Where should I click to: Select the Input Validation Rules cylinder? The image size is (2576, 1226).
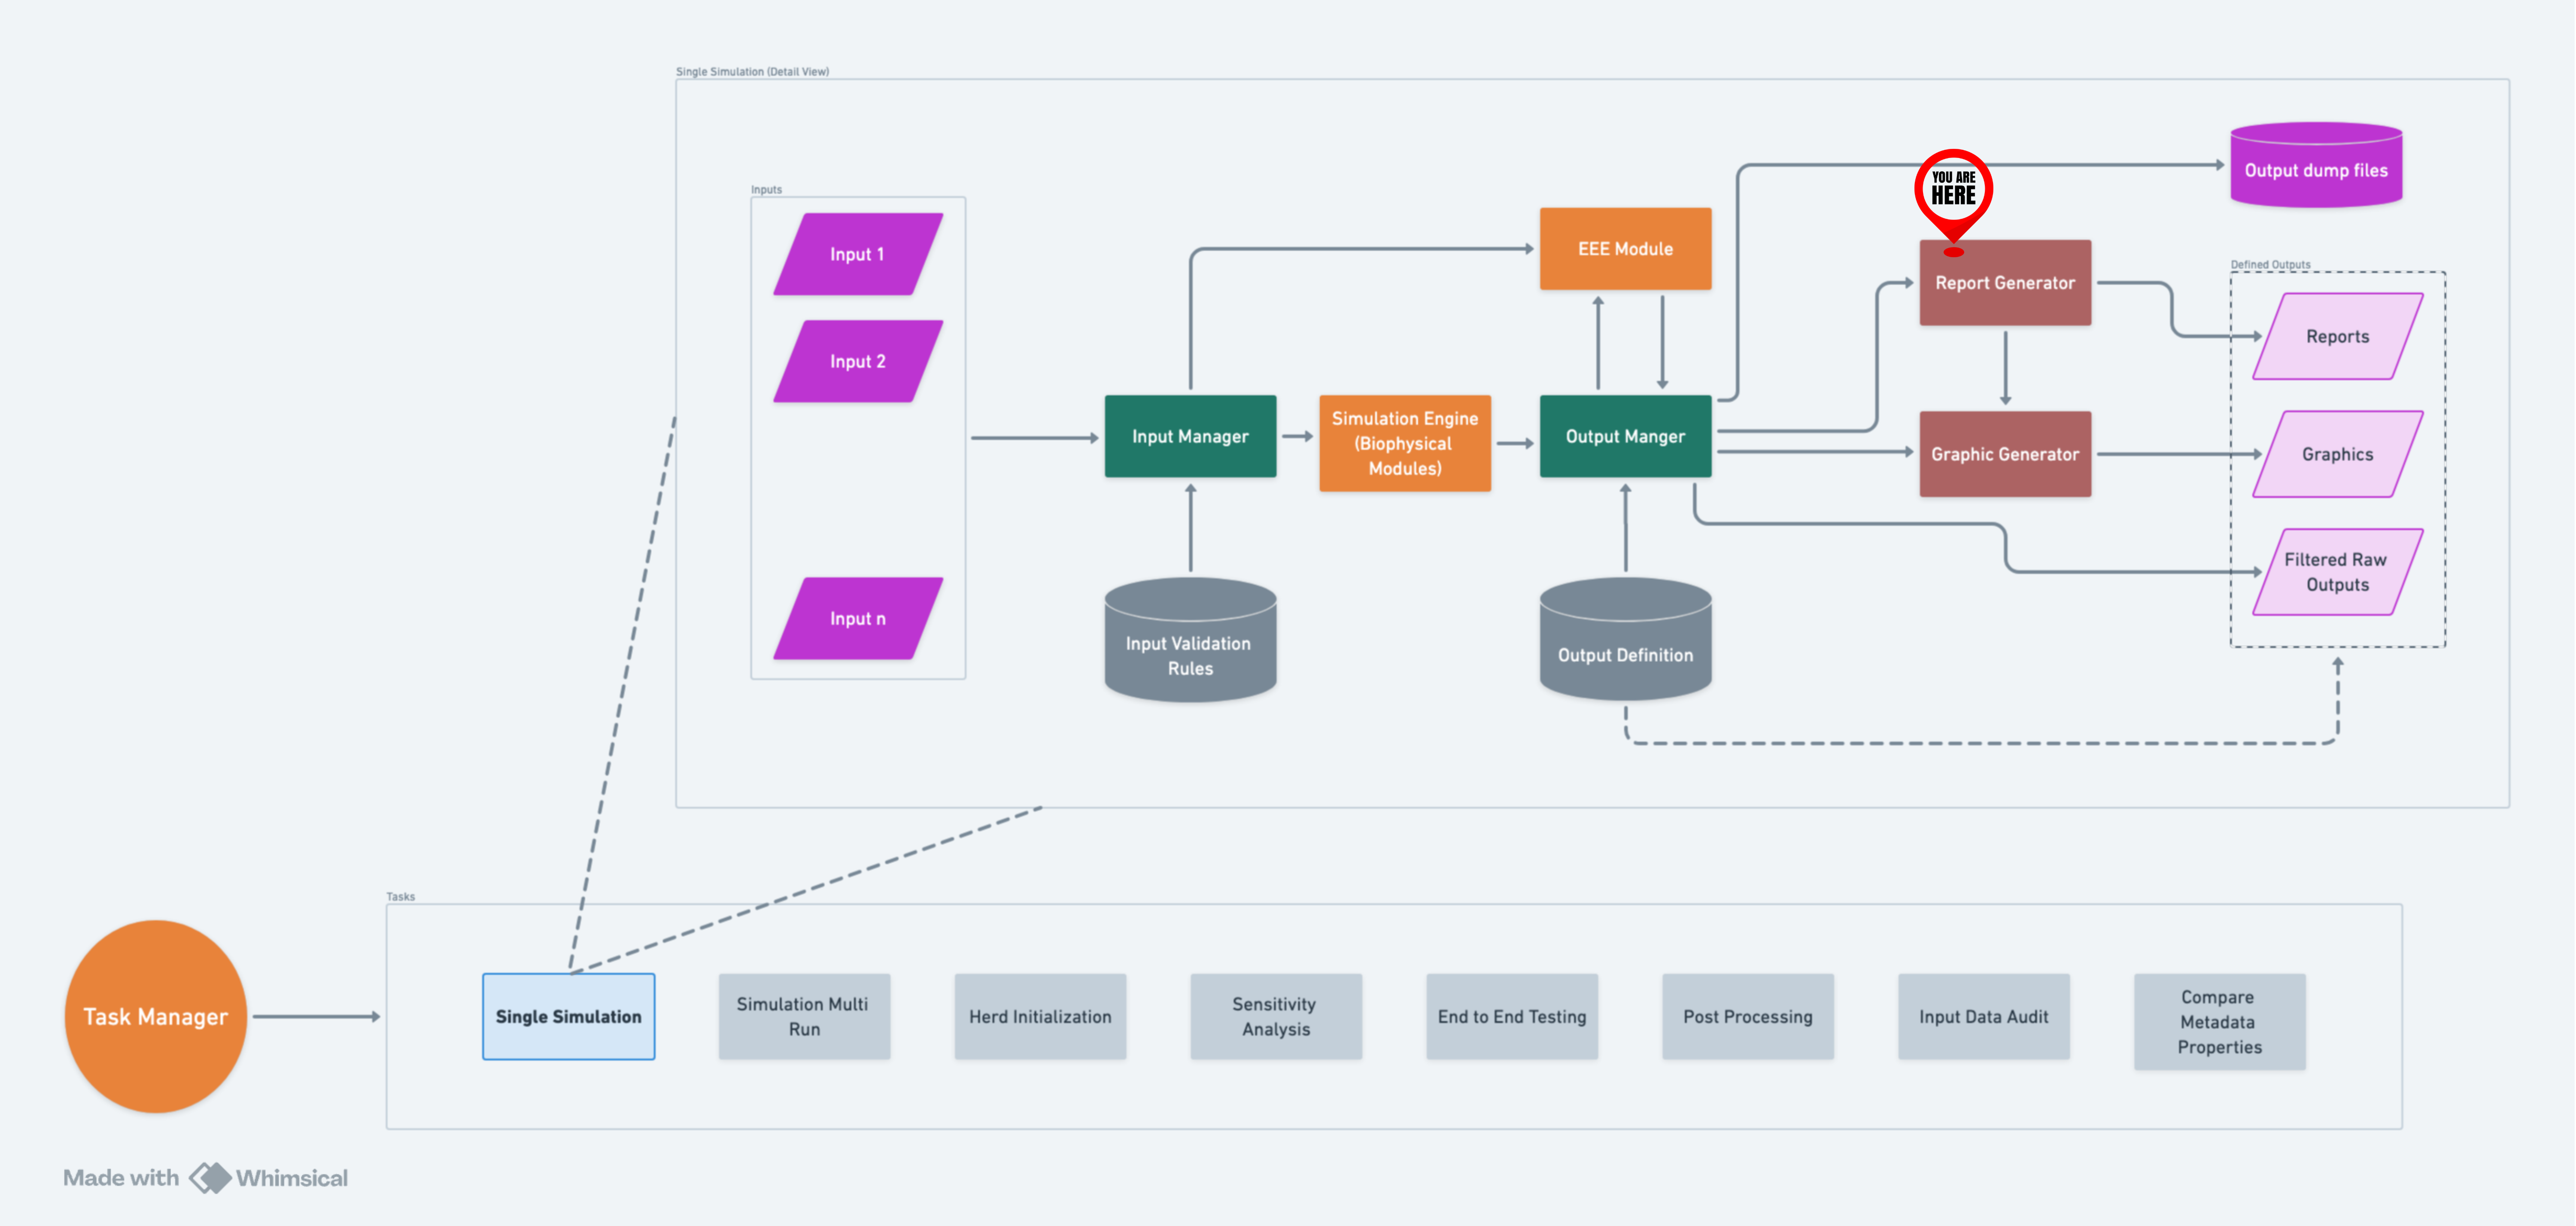coord(1190,640)
